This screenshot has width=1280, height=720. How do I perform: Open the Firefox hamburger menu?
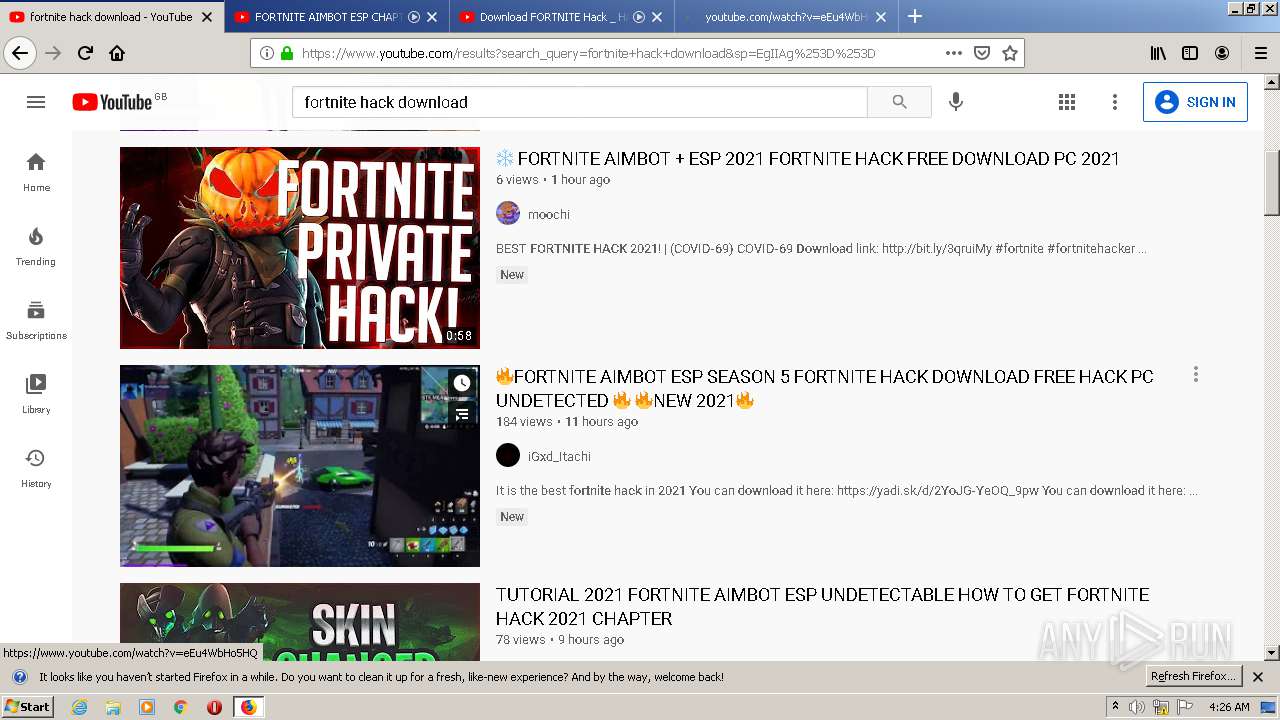[x=1260, y=53]
